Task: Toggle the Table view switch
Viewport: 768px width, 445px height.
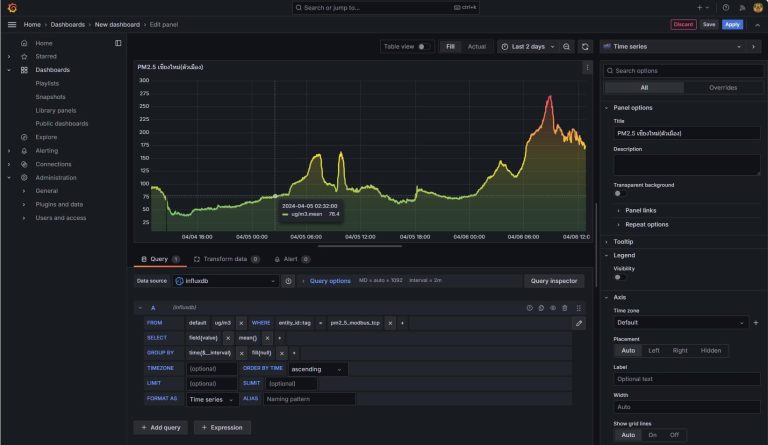Action: point(424,46)
